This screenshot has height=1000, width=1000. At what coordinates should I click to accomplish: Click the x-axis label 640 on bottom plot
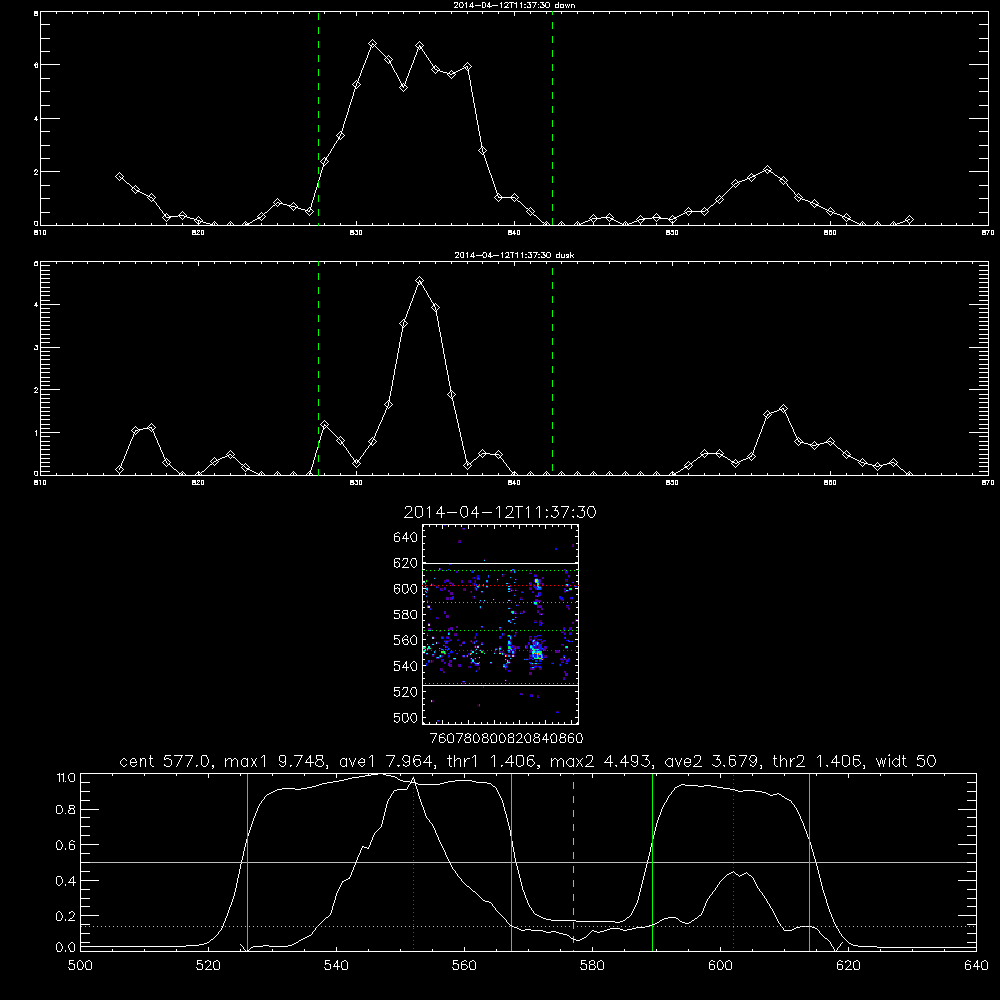click(x=976, y=966)
